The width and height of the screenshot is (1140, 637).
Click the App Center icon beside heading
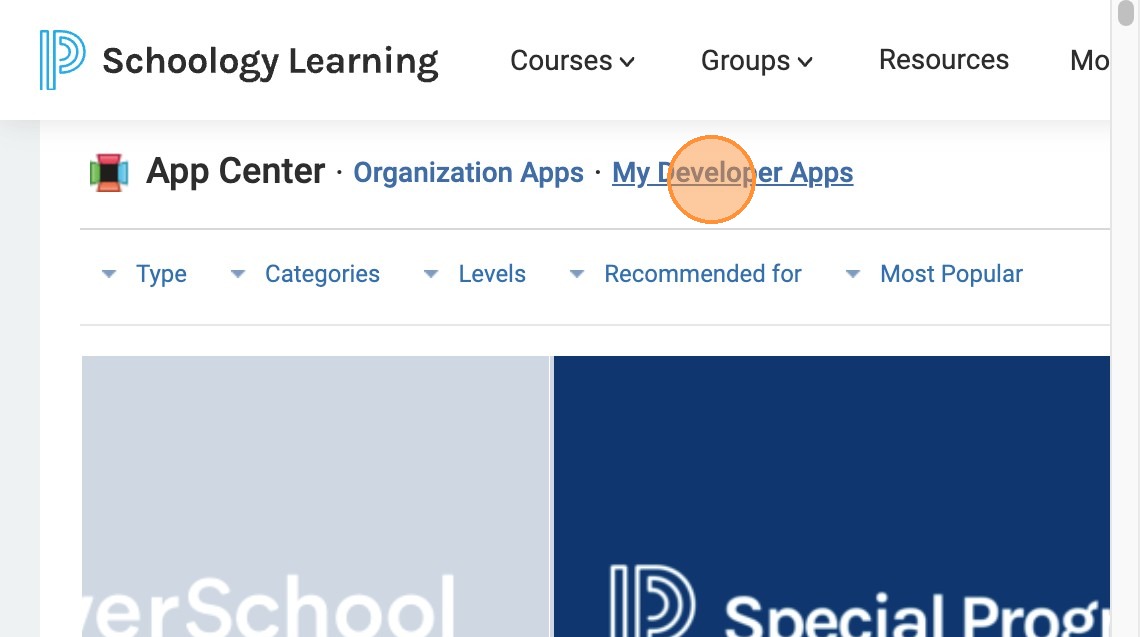(109, 173)
